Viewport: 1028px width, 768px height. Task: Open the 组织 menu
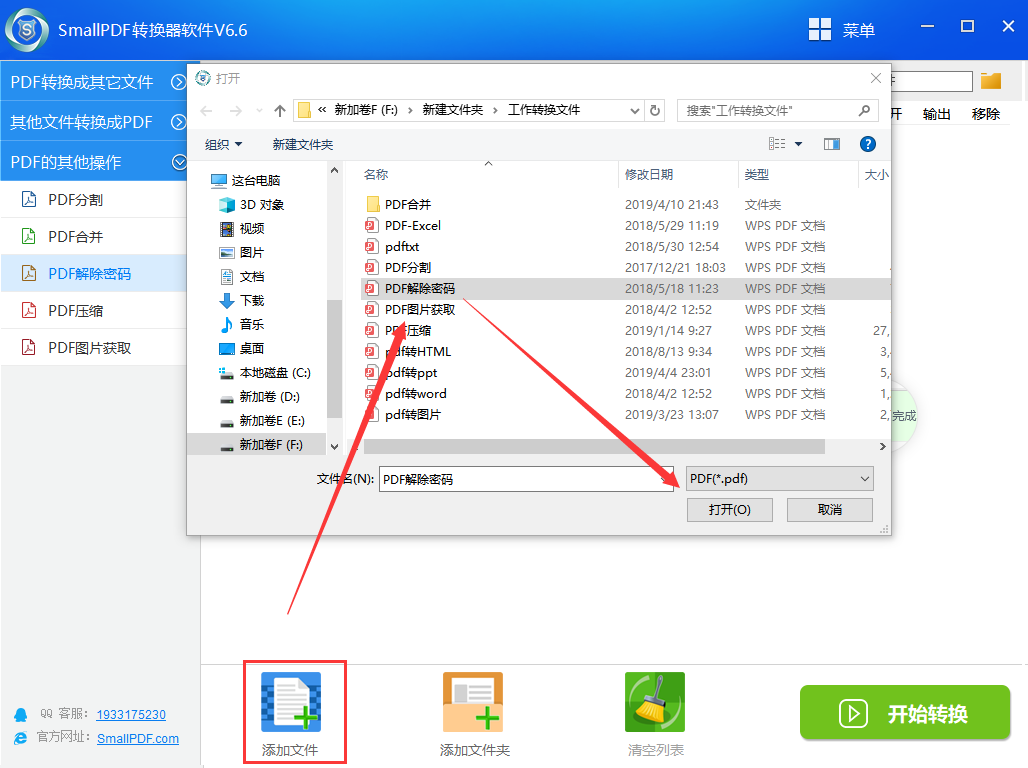[x=224, y=144]
